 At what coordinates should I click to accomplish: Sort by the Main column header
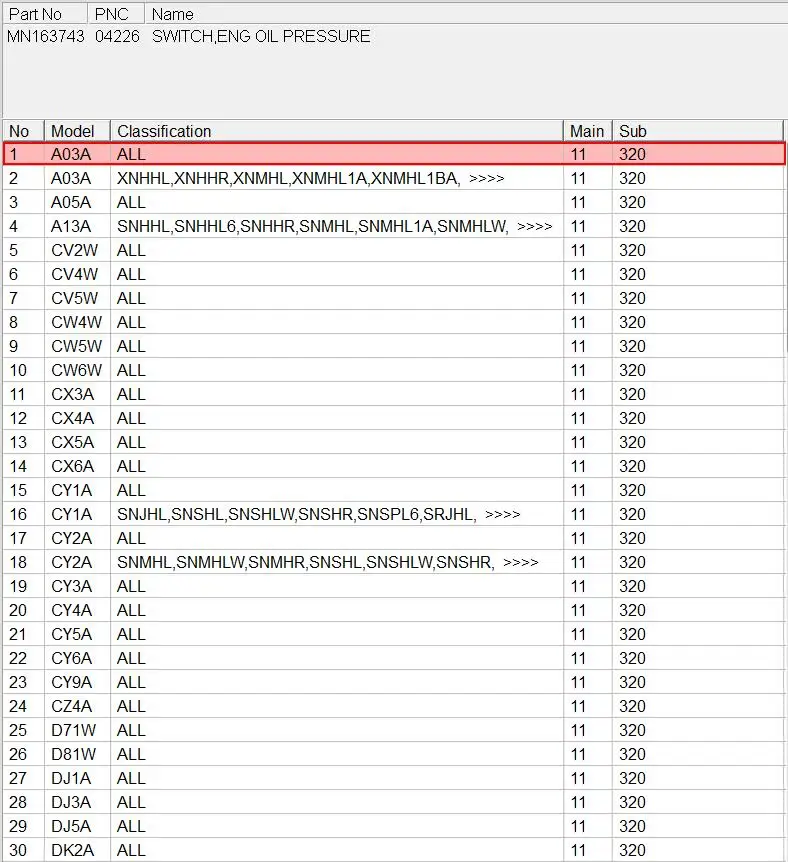[588, 131]
